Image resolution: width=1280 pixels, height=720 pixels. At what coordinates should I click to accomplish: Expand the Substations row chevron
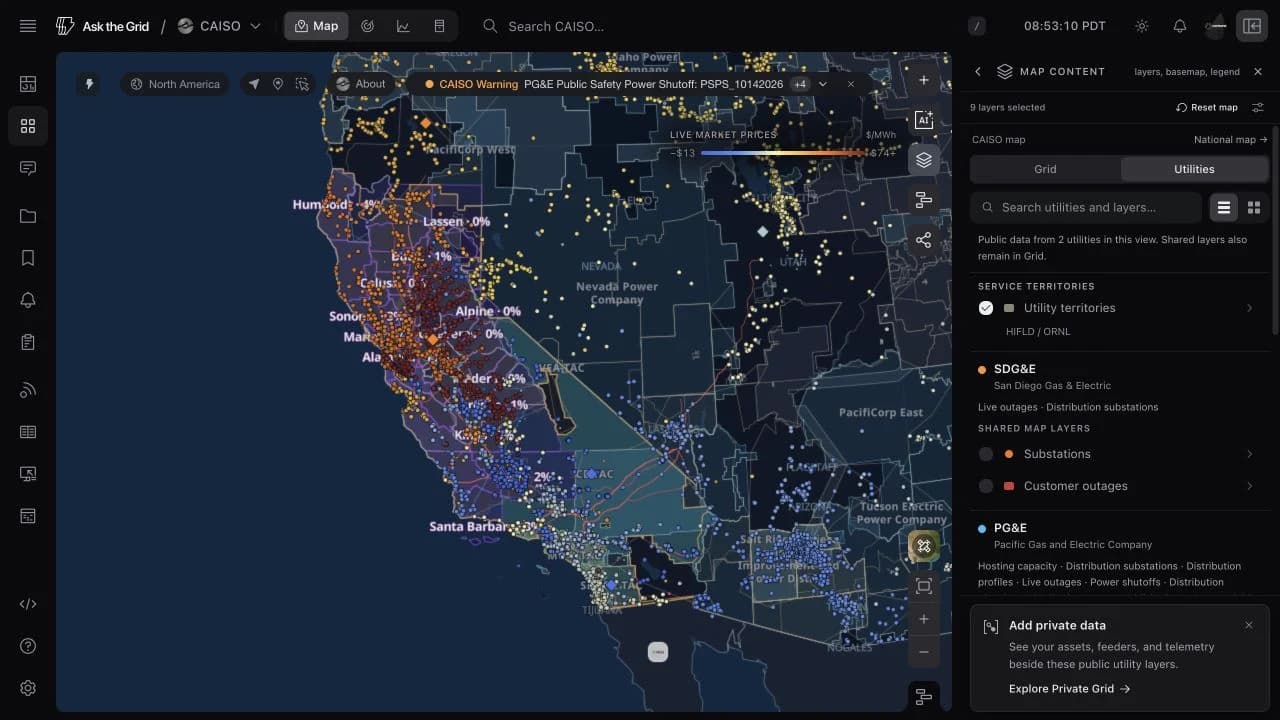click(x=1249, y=454)
